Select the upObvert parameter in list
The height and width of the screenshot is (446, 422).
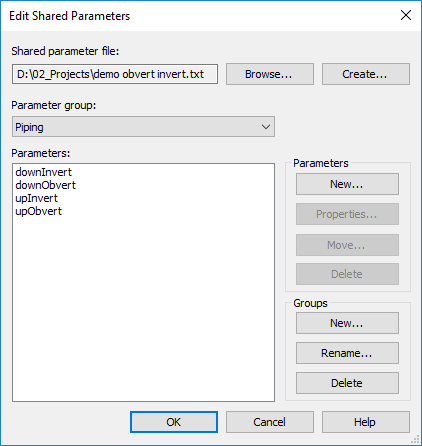click(x=39, y=211)
